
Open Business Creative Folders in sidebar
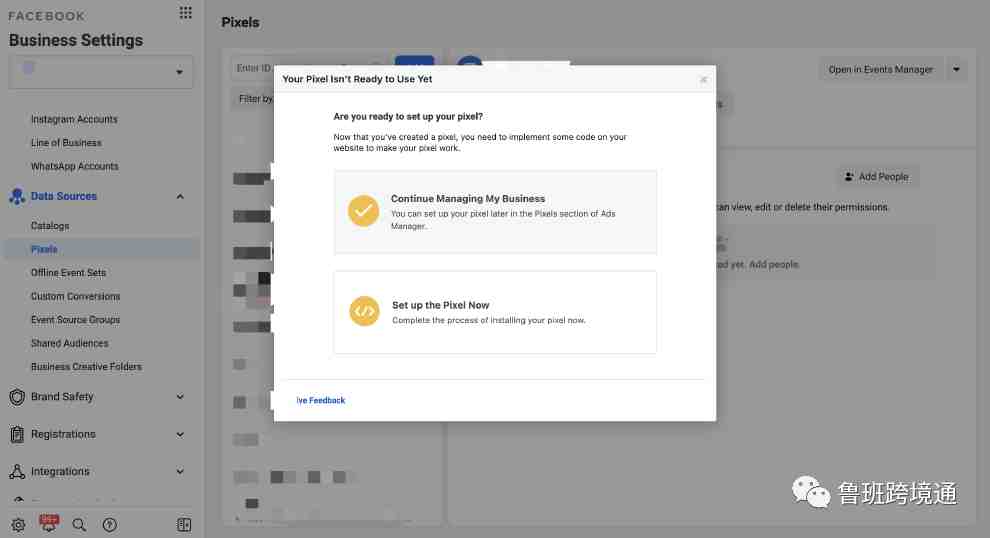(86, 366)
